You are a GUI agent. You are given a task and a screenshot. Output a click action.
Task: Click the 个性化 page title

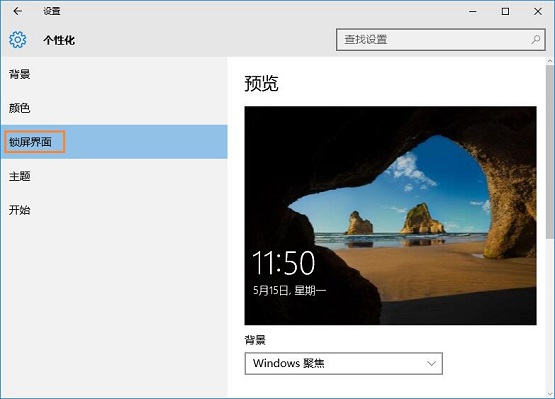[59, 40]
